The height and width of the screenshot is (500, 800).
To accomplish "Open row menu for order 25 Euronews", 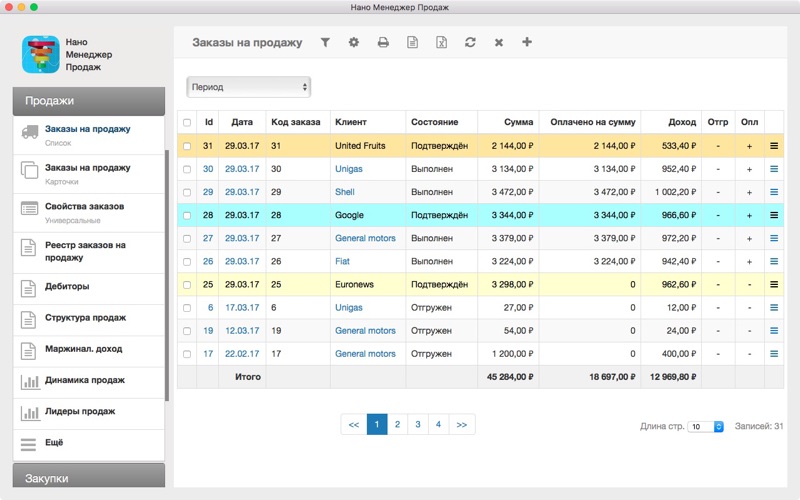I will (774, 285).
